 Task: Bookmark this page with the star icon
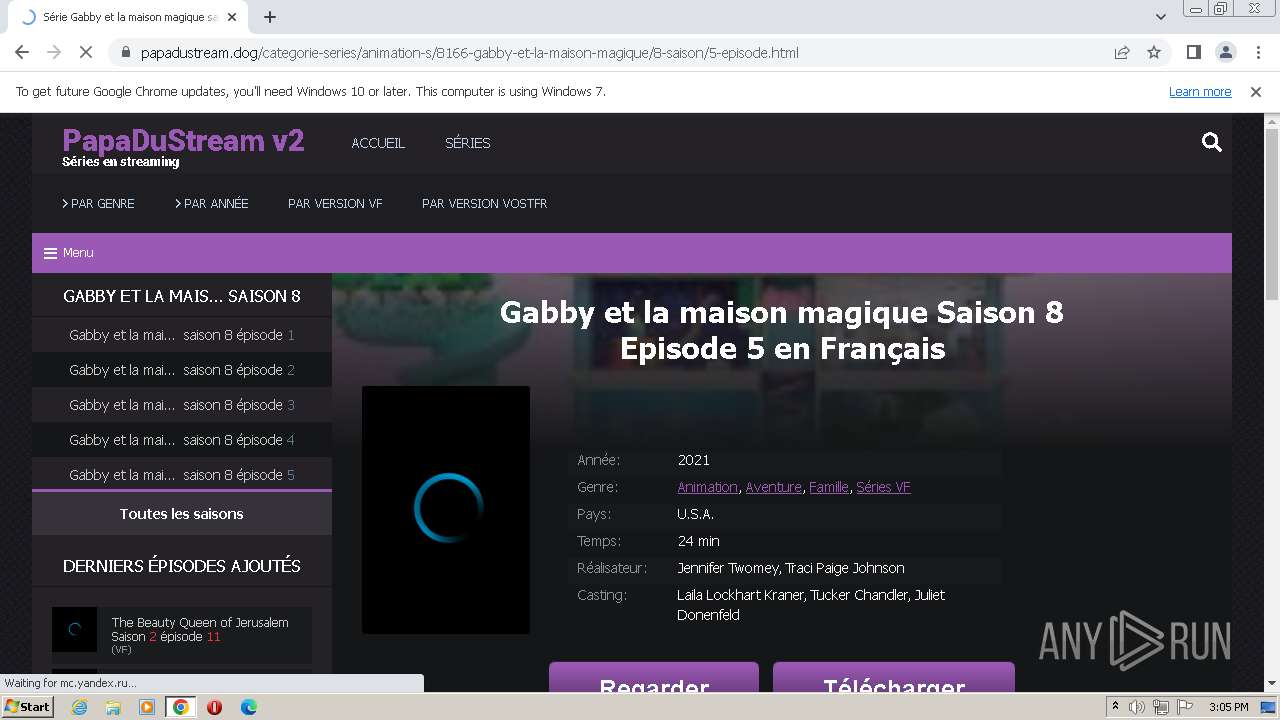pyautogui.click(x=1154, y=52)
